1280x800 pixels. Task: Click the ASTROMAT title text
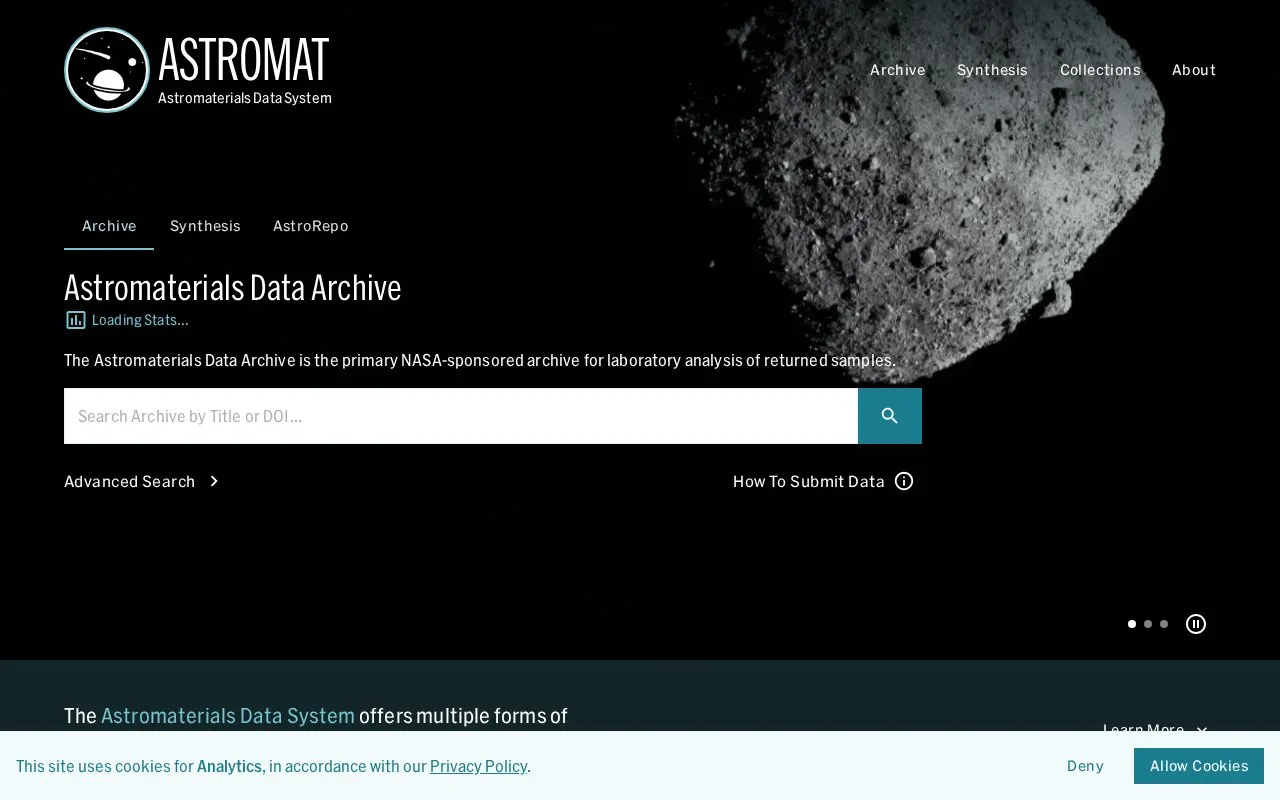pos(243,59)
